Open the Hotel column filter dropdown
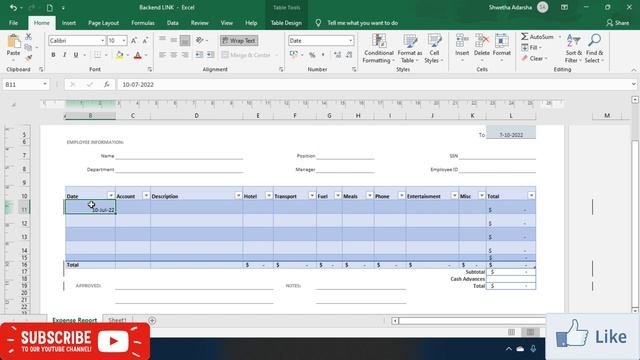The height and width of the screenshot is (360, 640). point(269,196)
